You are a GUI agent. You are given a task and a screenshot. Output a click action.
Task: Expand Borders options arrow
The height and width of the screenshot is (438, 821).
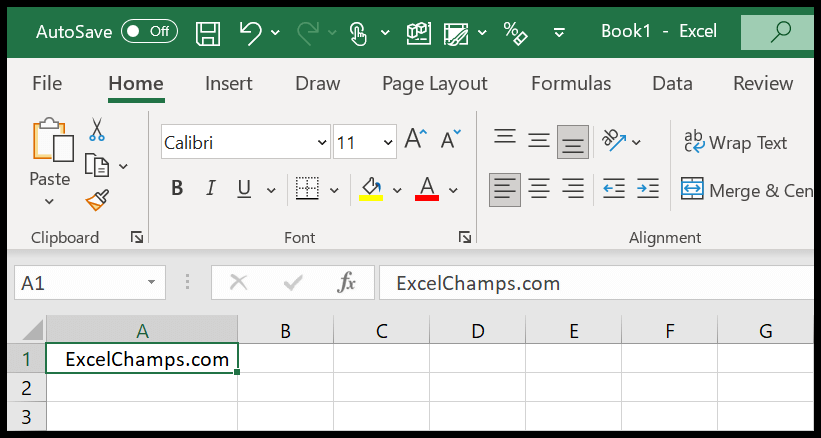click(335, 190)
